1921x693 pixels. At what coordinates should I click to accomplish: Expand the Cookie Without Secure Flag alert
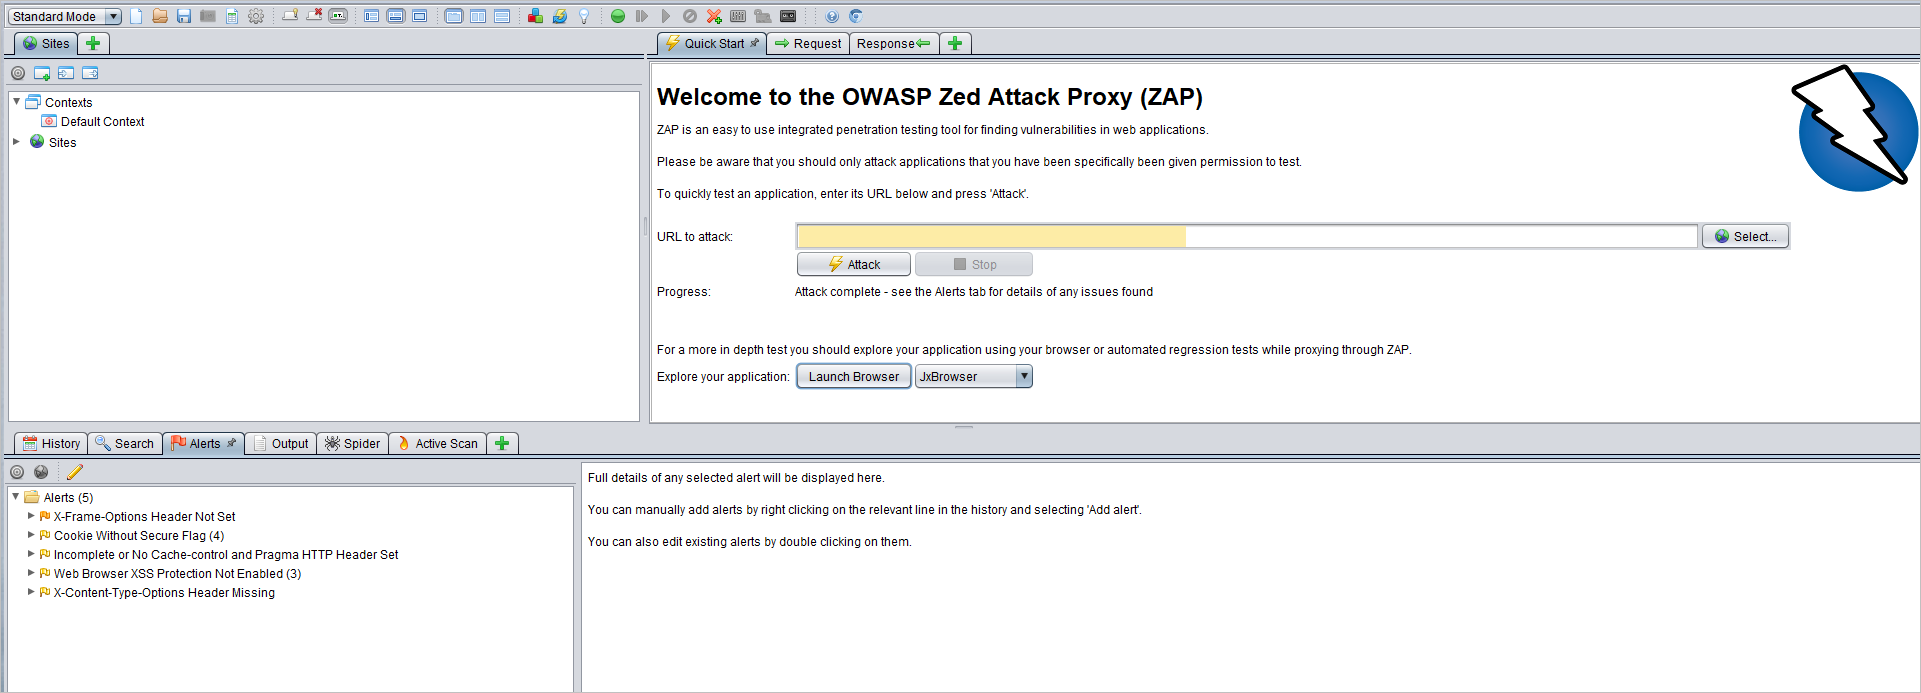pyautogui.click(x=31, y=535)
